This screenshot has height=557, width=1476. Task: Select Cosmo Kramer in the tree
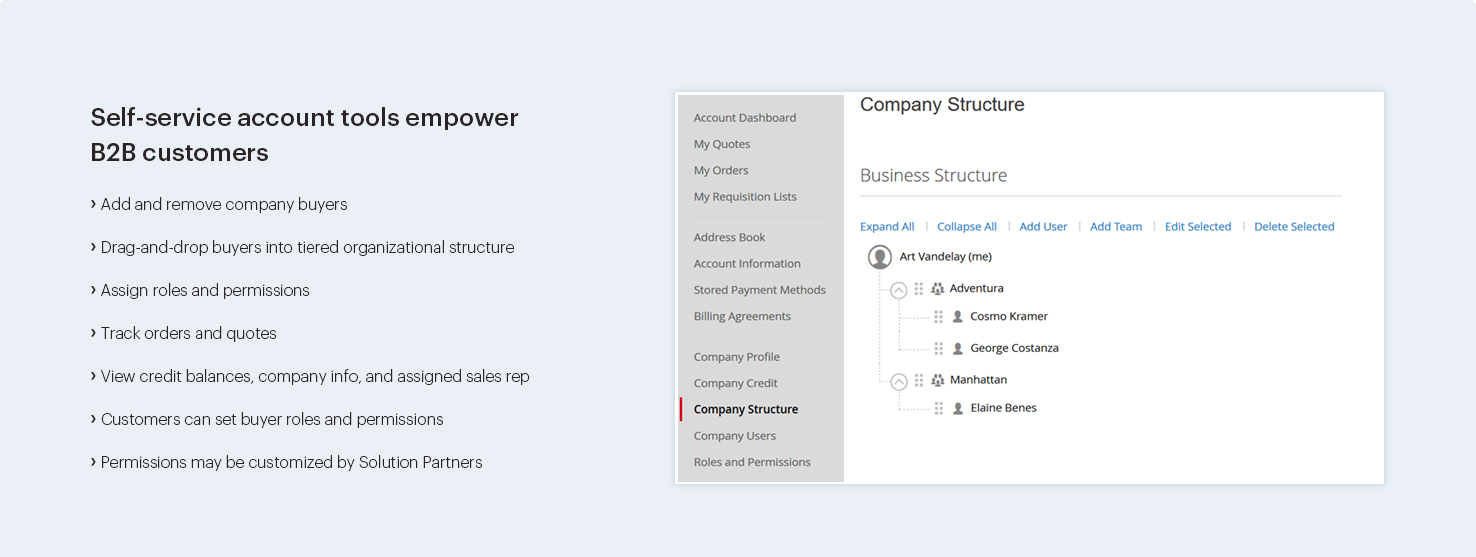1009,316
